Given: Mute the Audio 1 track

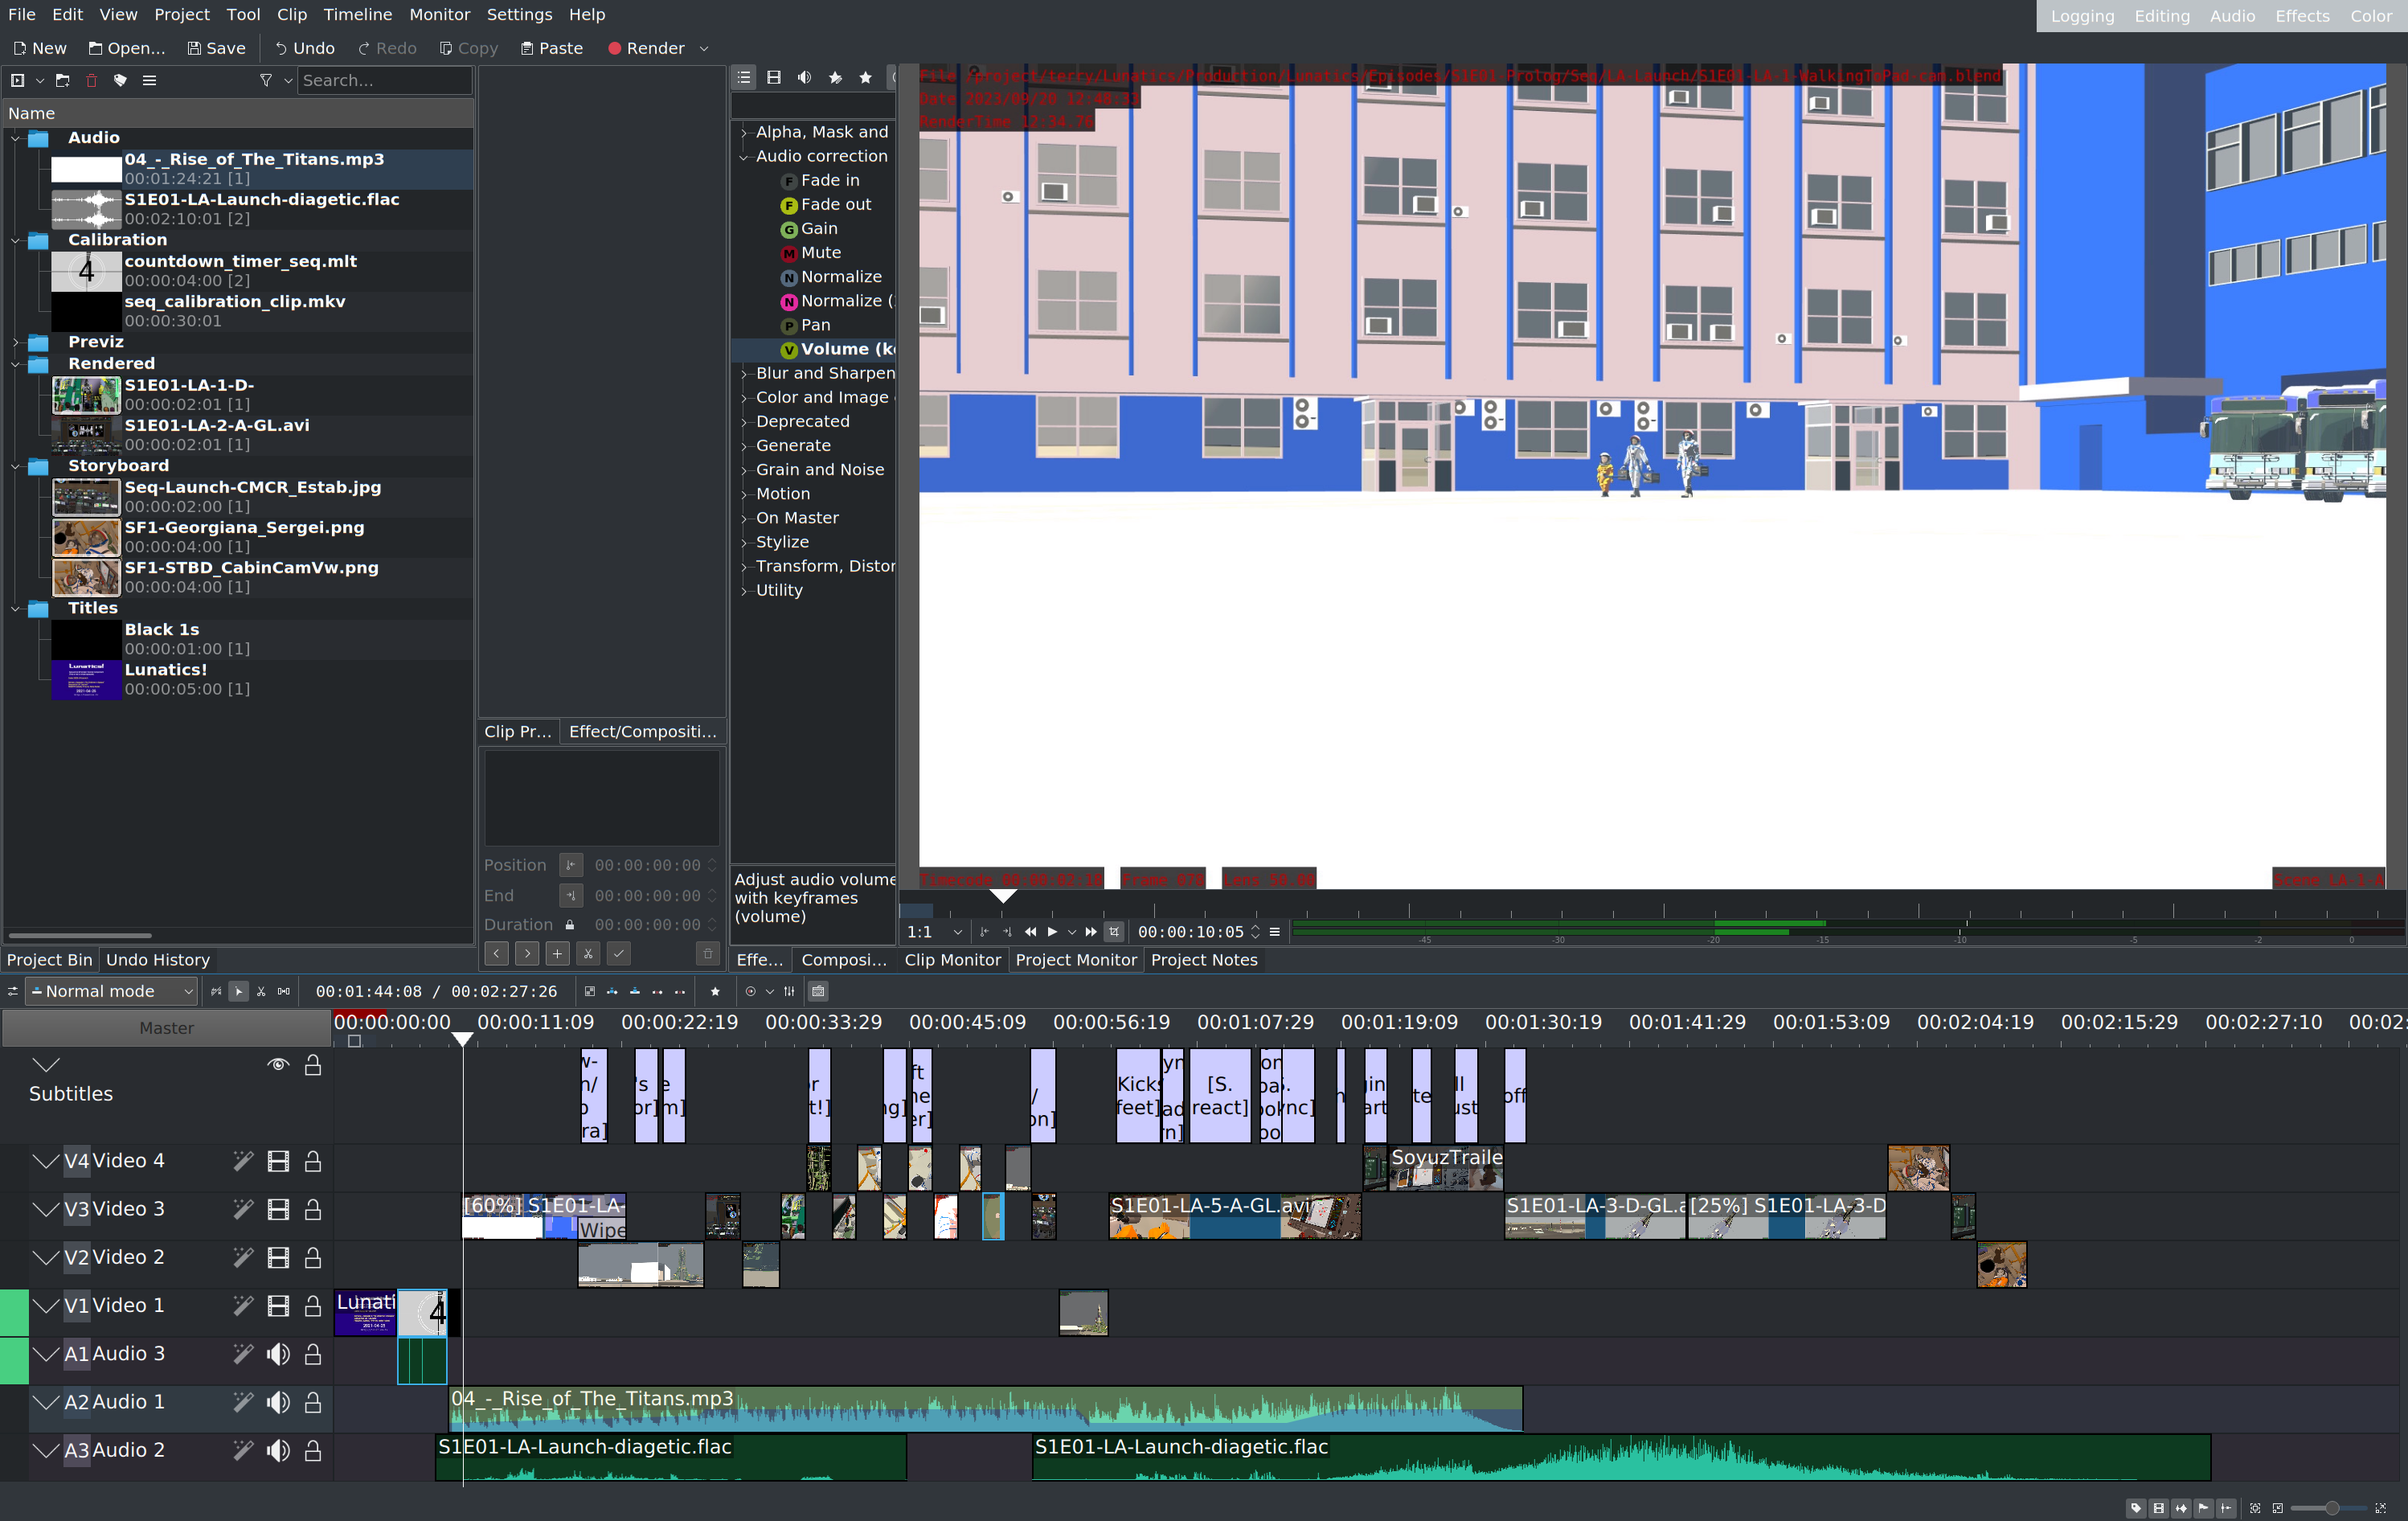Looking at the screenshot, I should (x=278, y=1402).
